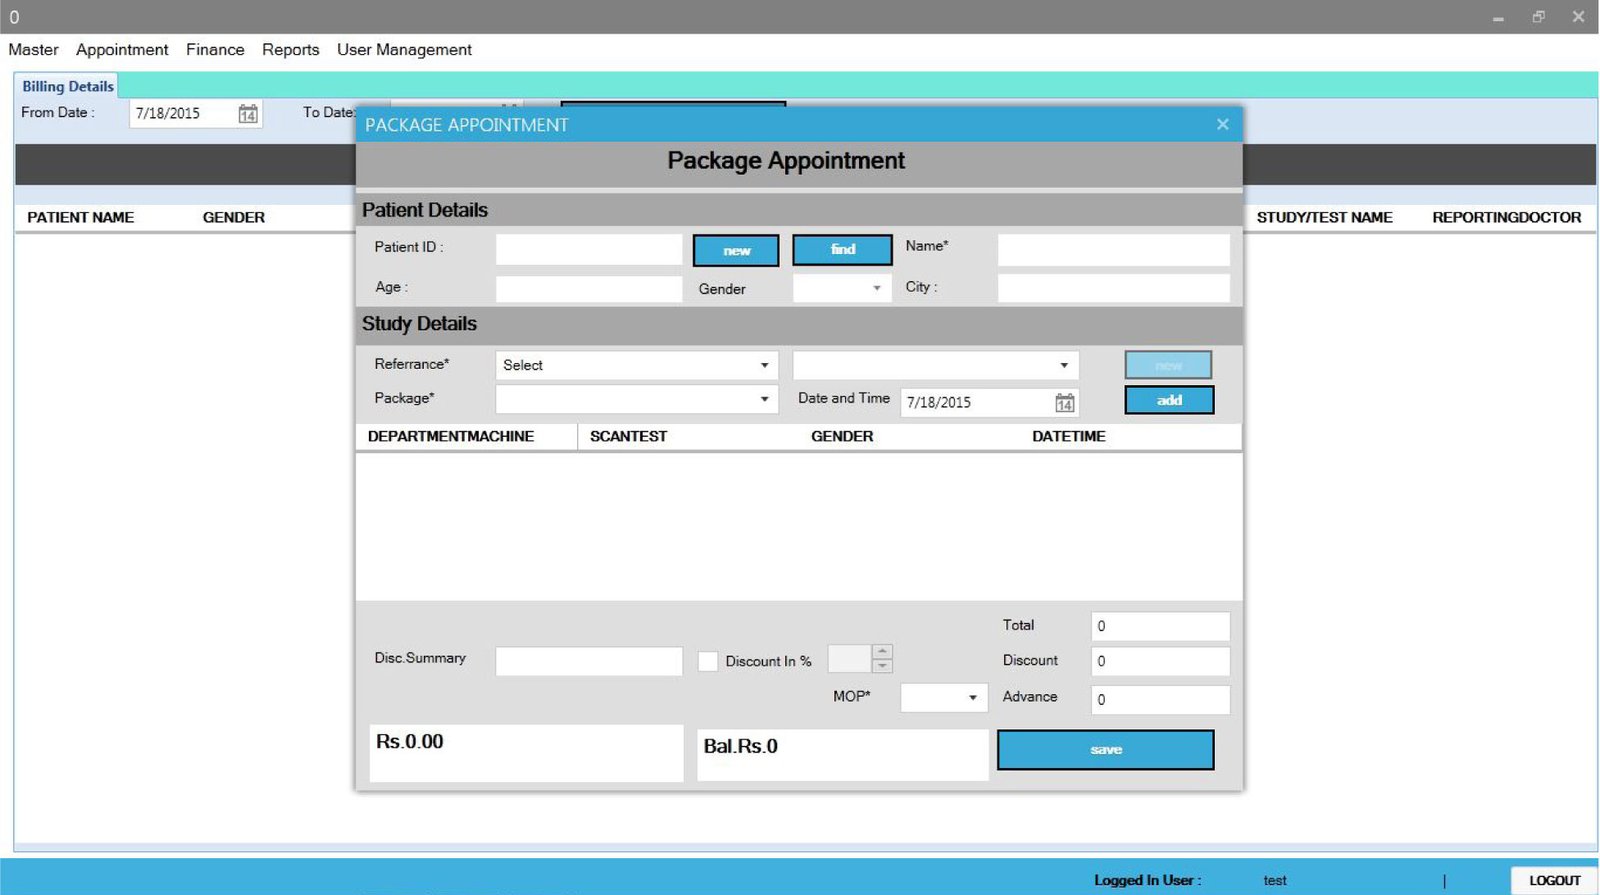Viewport: 1600px width, 895px height.
Task: Enable the Discount In % checkbox
Action: (x=708, y=661)
